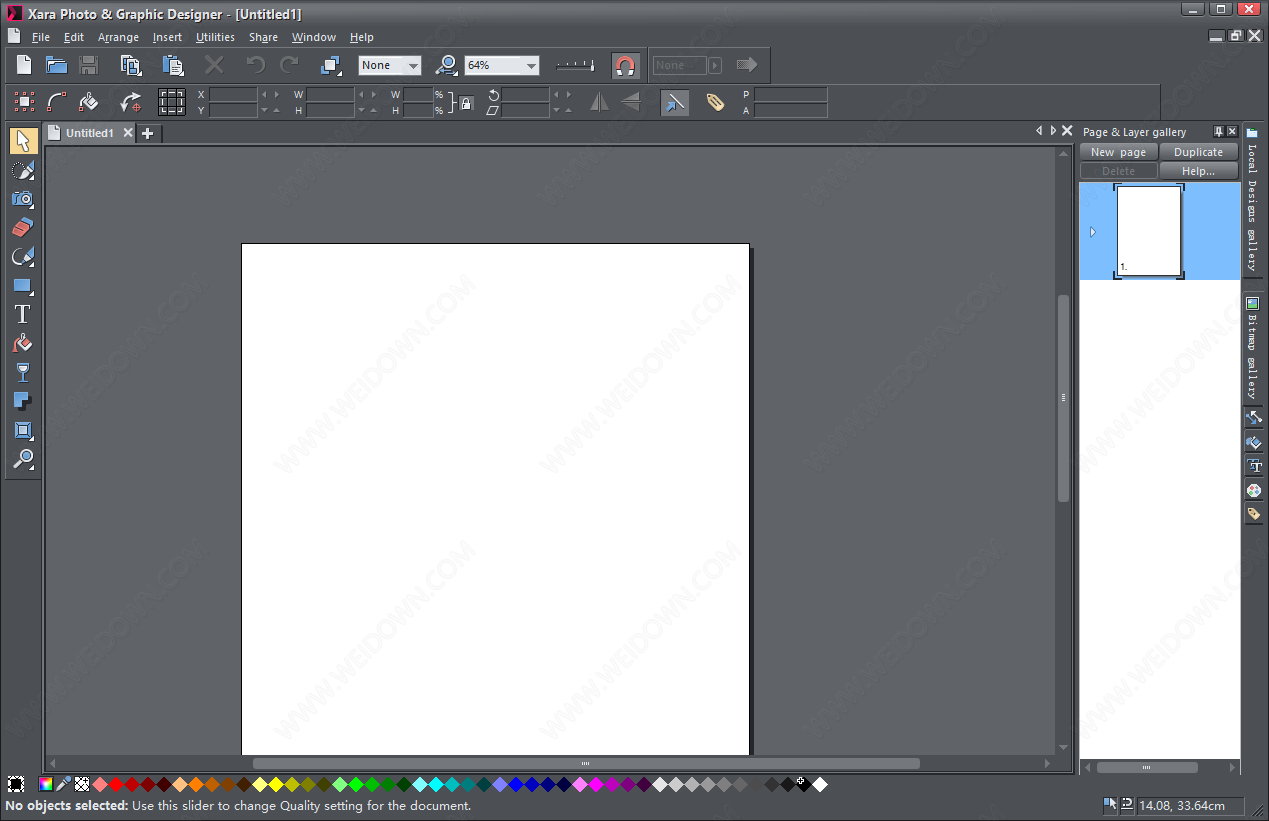Click the Copy icon

[131, 65]
